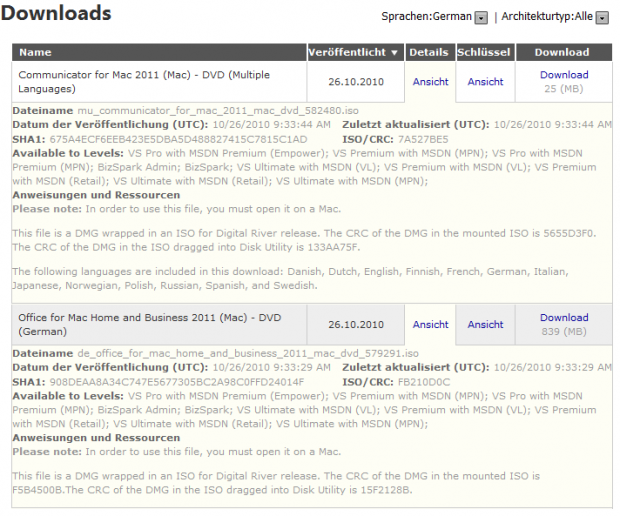This screenshot has height=516, width=620.
Task: Click the 25 (MB) size text
Action: [x=564, y=89]
